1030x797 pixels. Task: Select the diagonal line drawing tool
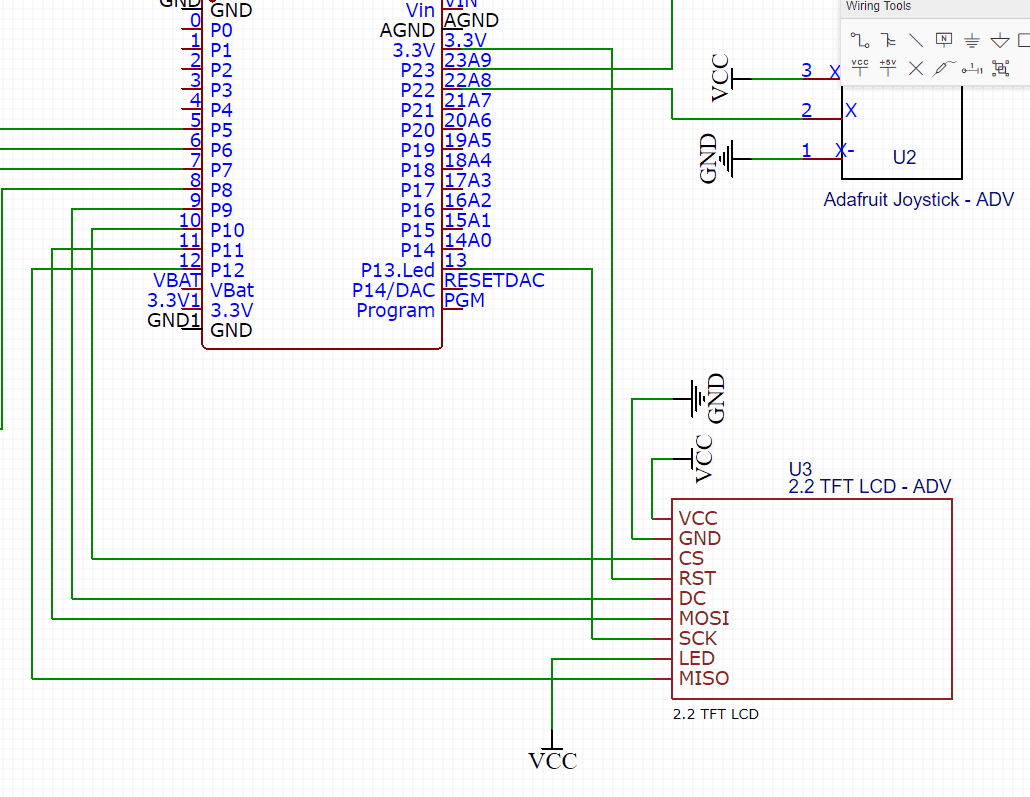[916, 40]
